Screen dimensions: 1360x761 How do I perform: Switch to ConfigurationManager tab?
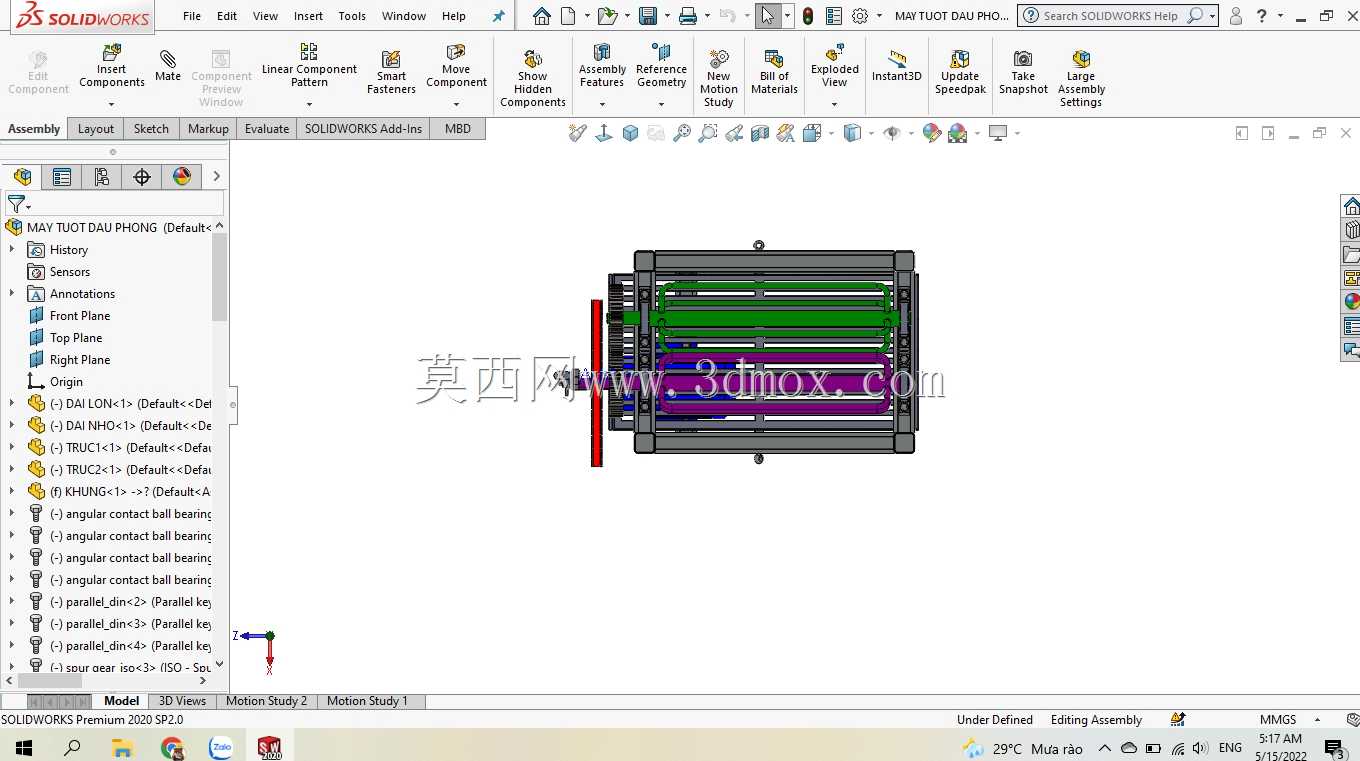tap(102, 177)
